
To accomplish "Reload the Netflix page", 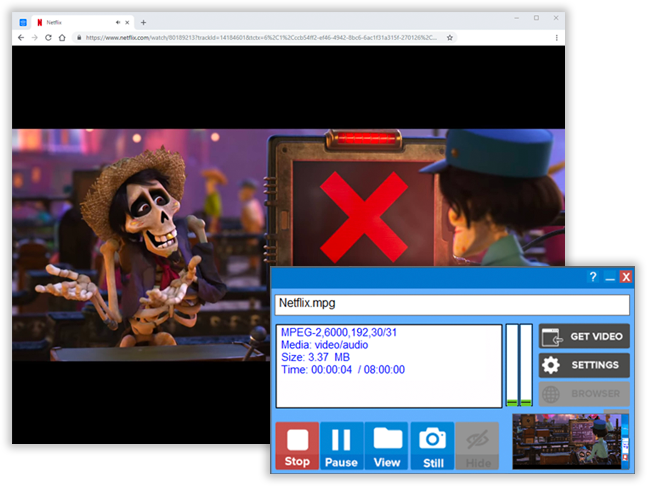I will coord(48,38).
